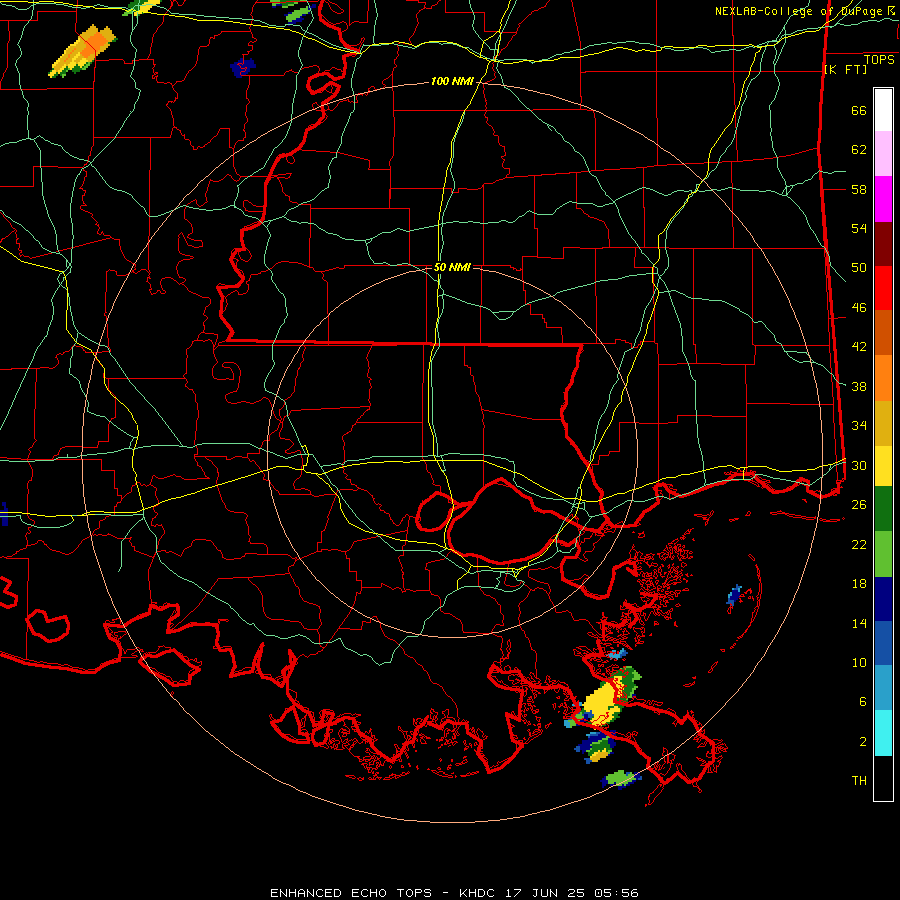
Task: Click the navy blue 18 legend swatch
Action: point(883,599)
